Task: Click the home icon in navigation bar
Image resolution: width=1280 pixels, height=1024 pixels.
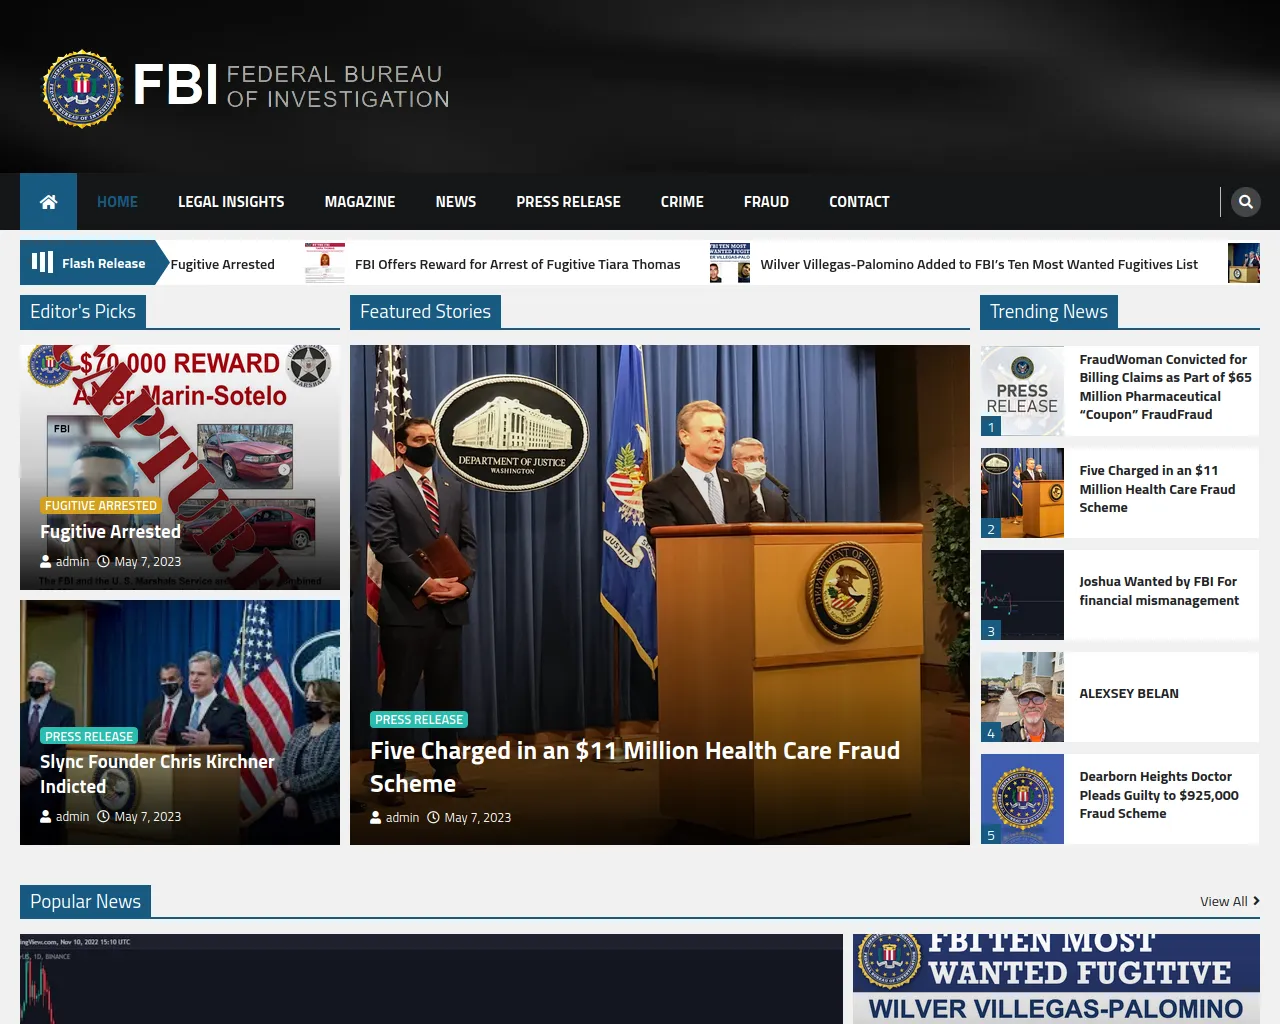Action: tap(48, 202)
